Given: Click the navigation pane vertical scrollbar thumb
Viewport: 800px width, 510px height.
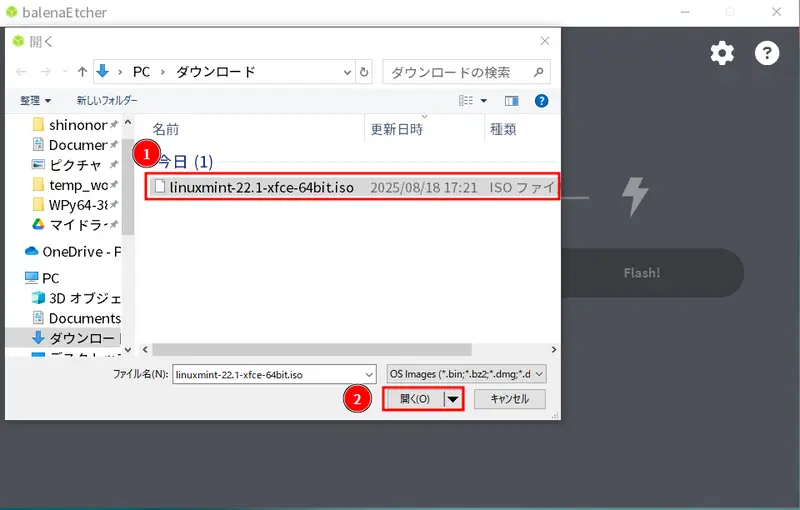Looking at the screenshot, I should pyautogui.click(x=128, y=186).
